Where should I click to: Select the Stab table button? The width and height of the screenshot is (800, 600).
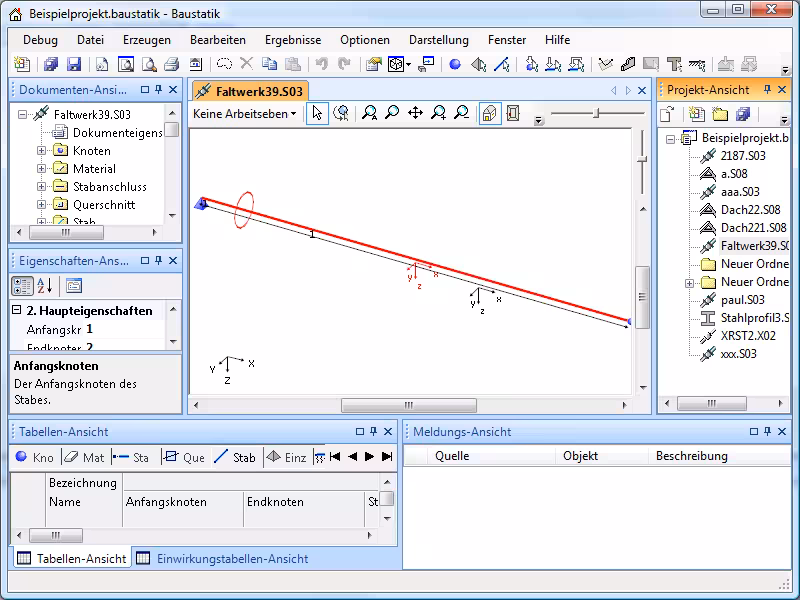tap(234, 457)
